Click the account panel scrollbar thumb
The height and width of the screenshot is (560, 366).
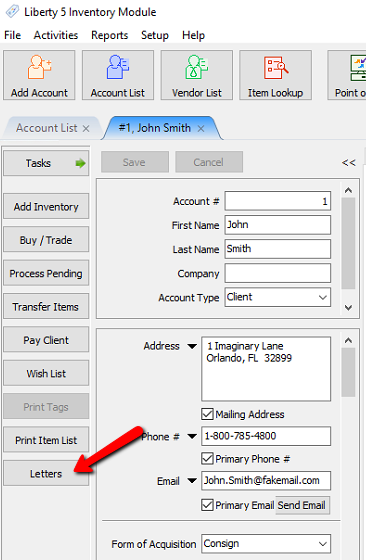[348, 243]
